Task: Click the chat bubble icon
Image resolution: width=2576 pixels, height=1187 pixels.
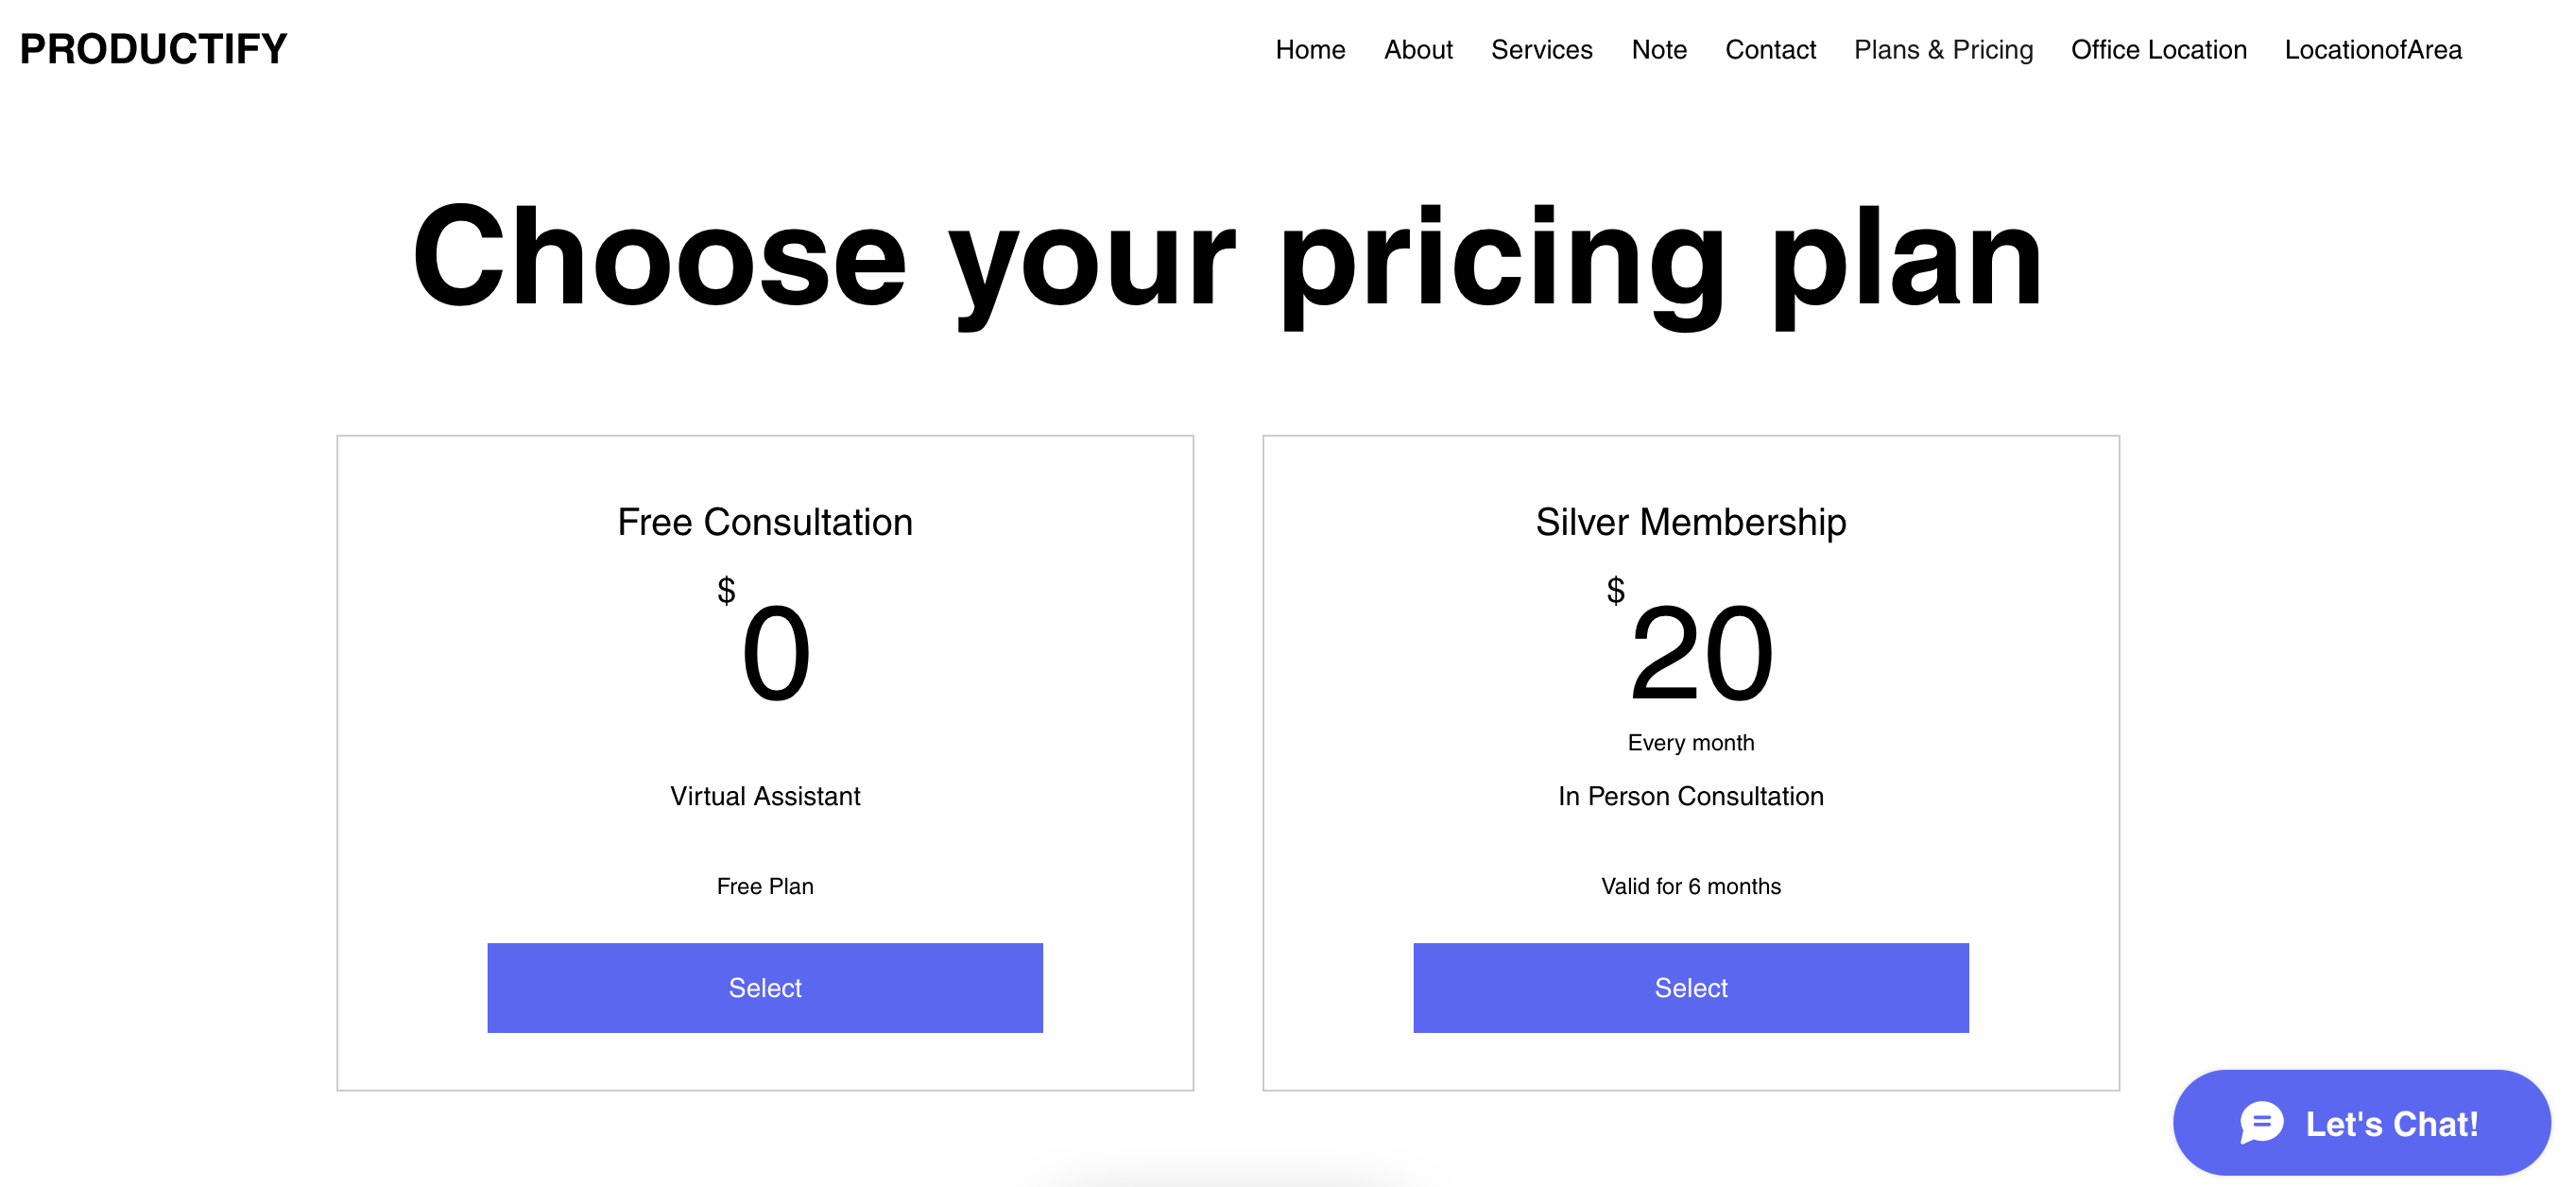Action: coord(2261,1122)
